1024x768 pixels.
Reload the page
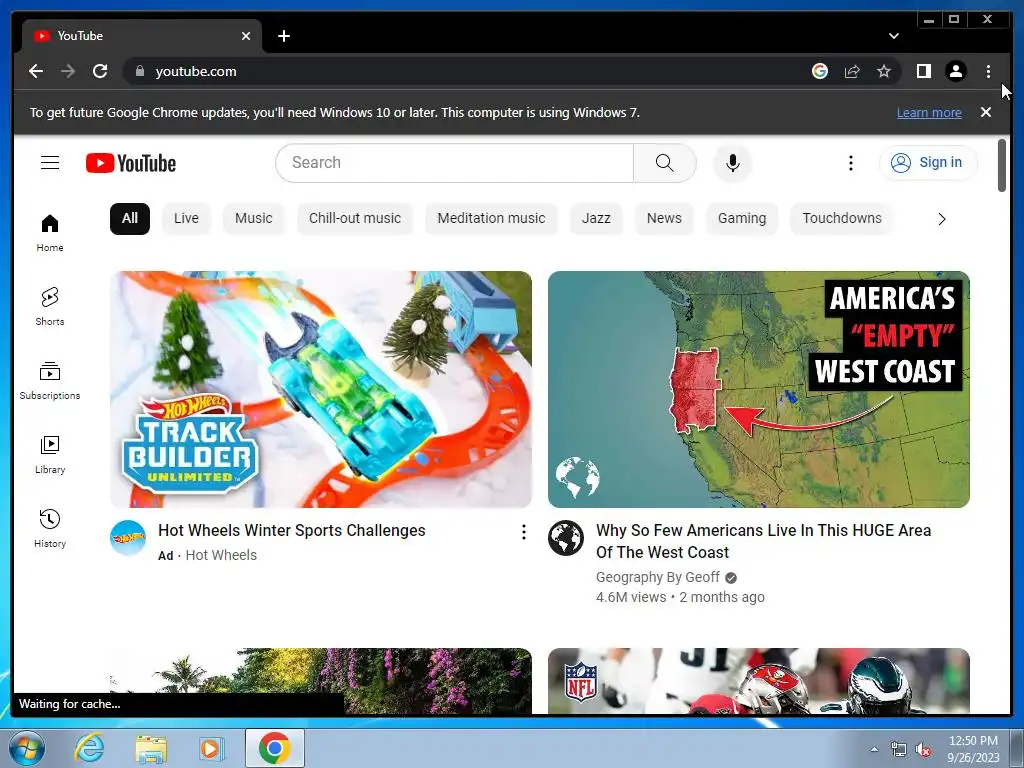pos(100,71)
